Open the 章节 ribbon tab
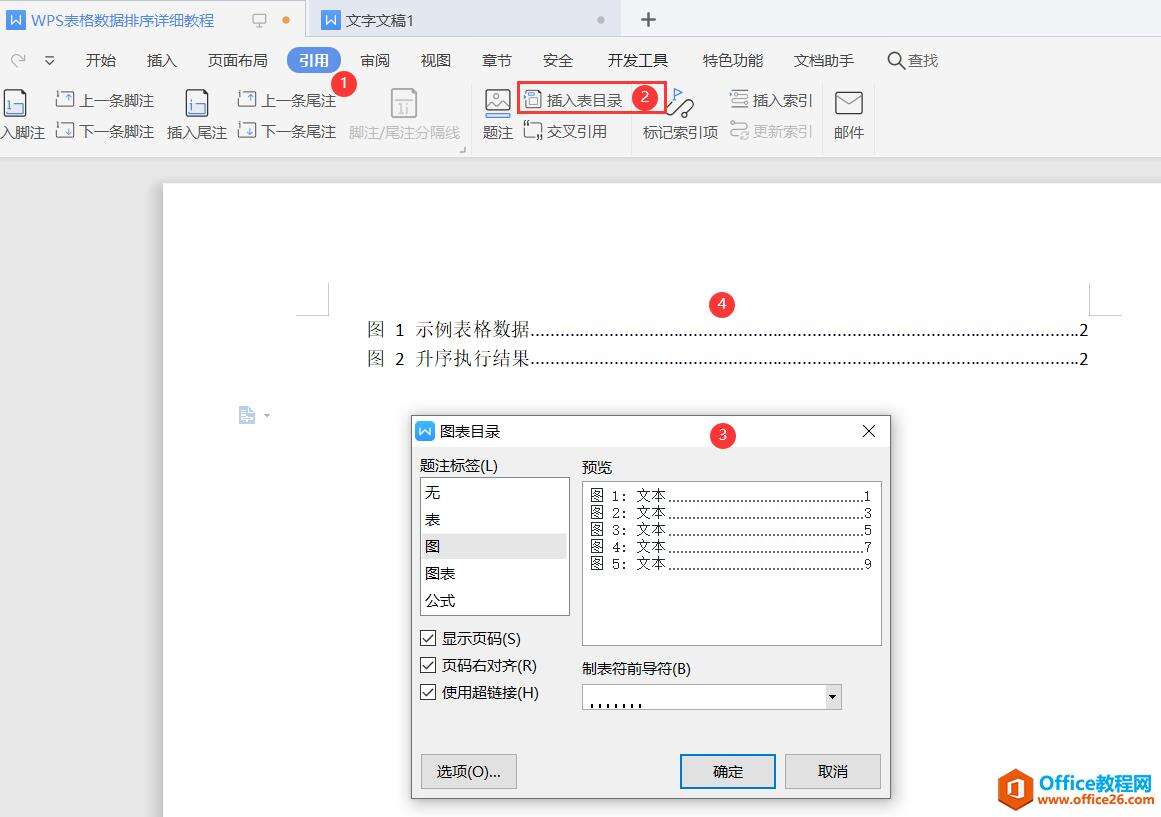 [x=496, y=60]
